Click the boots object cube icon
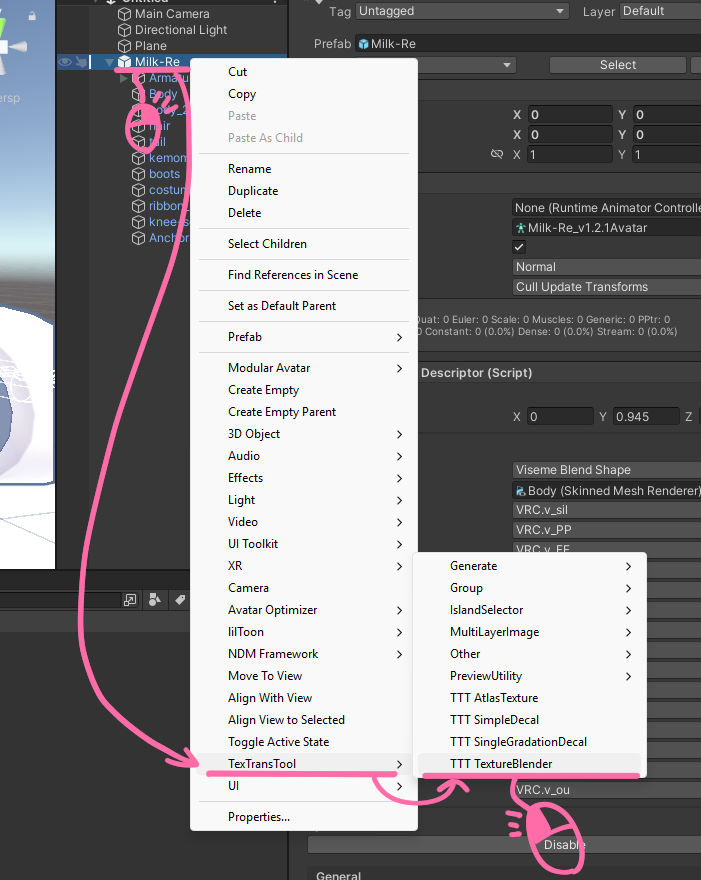Screen dimensions: 701x880 click(140, 174)
